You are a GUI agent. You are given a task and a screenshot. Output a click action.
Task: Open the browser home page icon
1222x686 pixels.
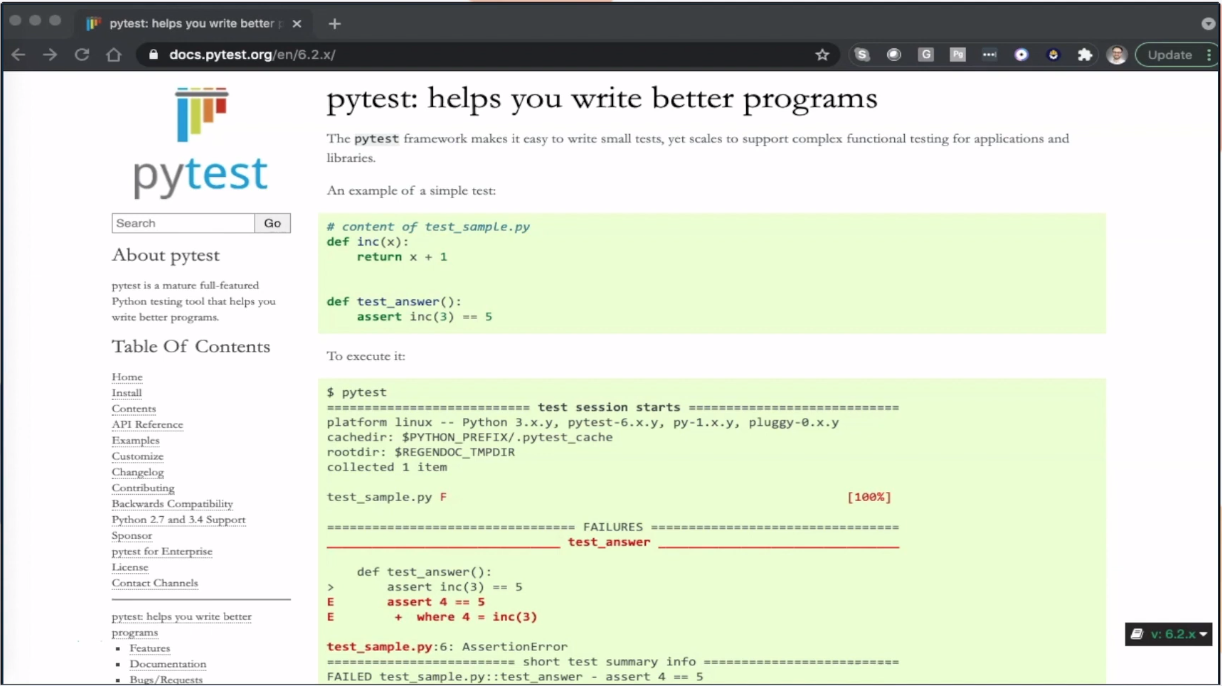[114, 55]
